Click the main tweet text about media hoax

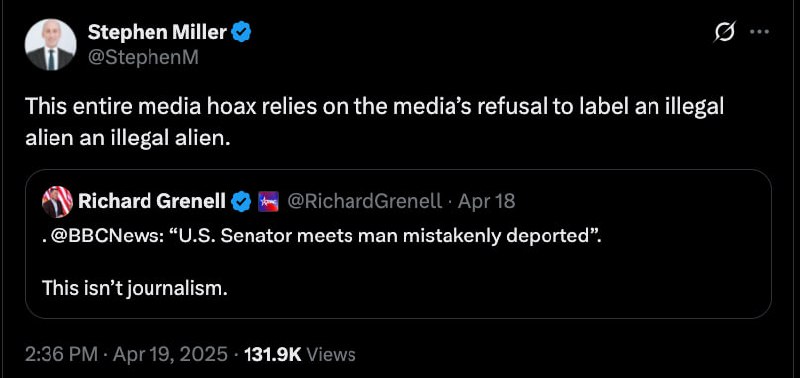[x=374, y=122]
